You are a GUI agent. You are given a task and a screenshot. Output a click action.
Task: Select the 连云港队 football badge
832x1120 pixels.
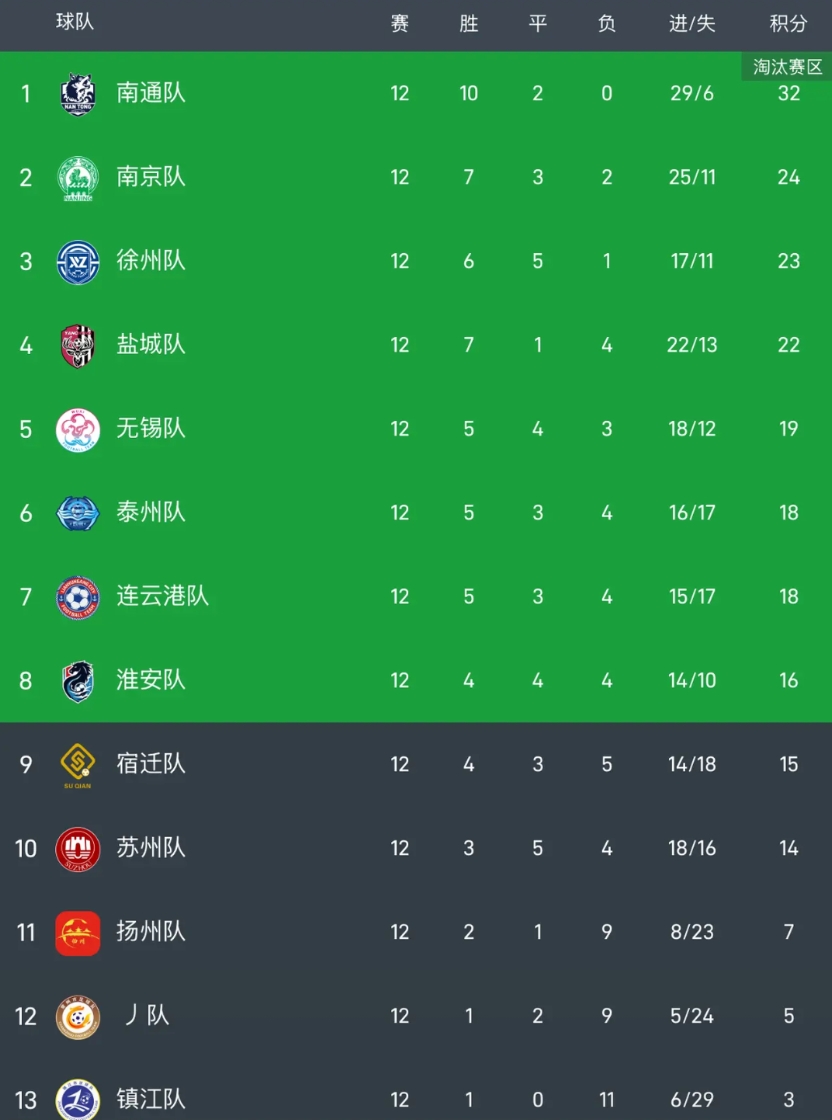coord(78,597)
